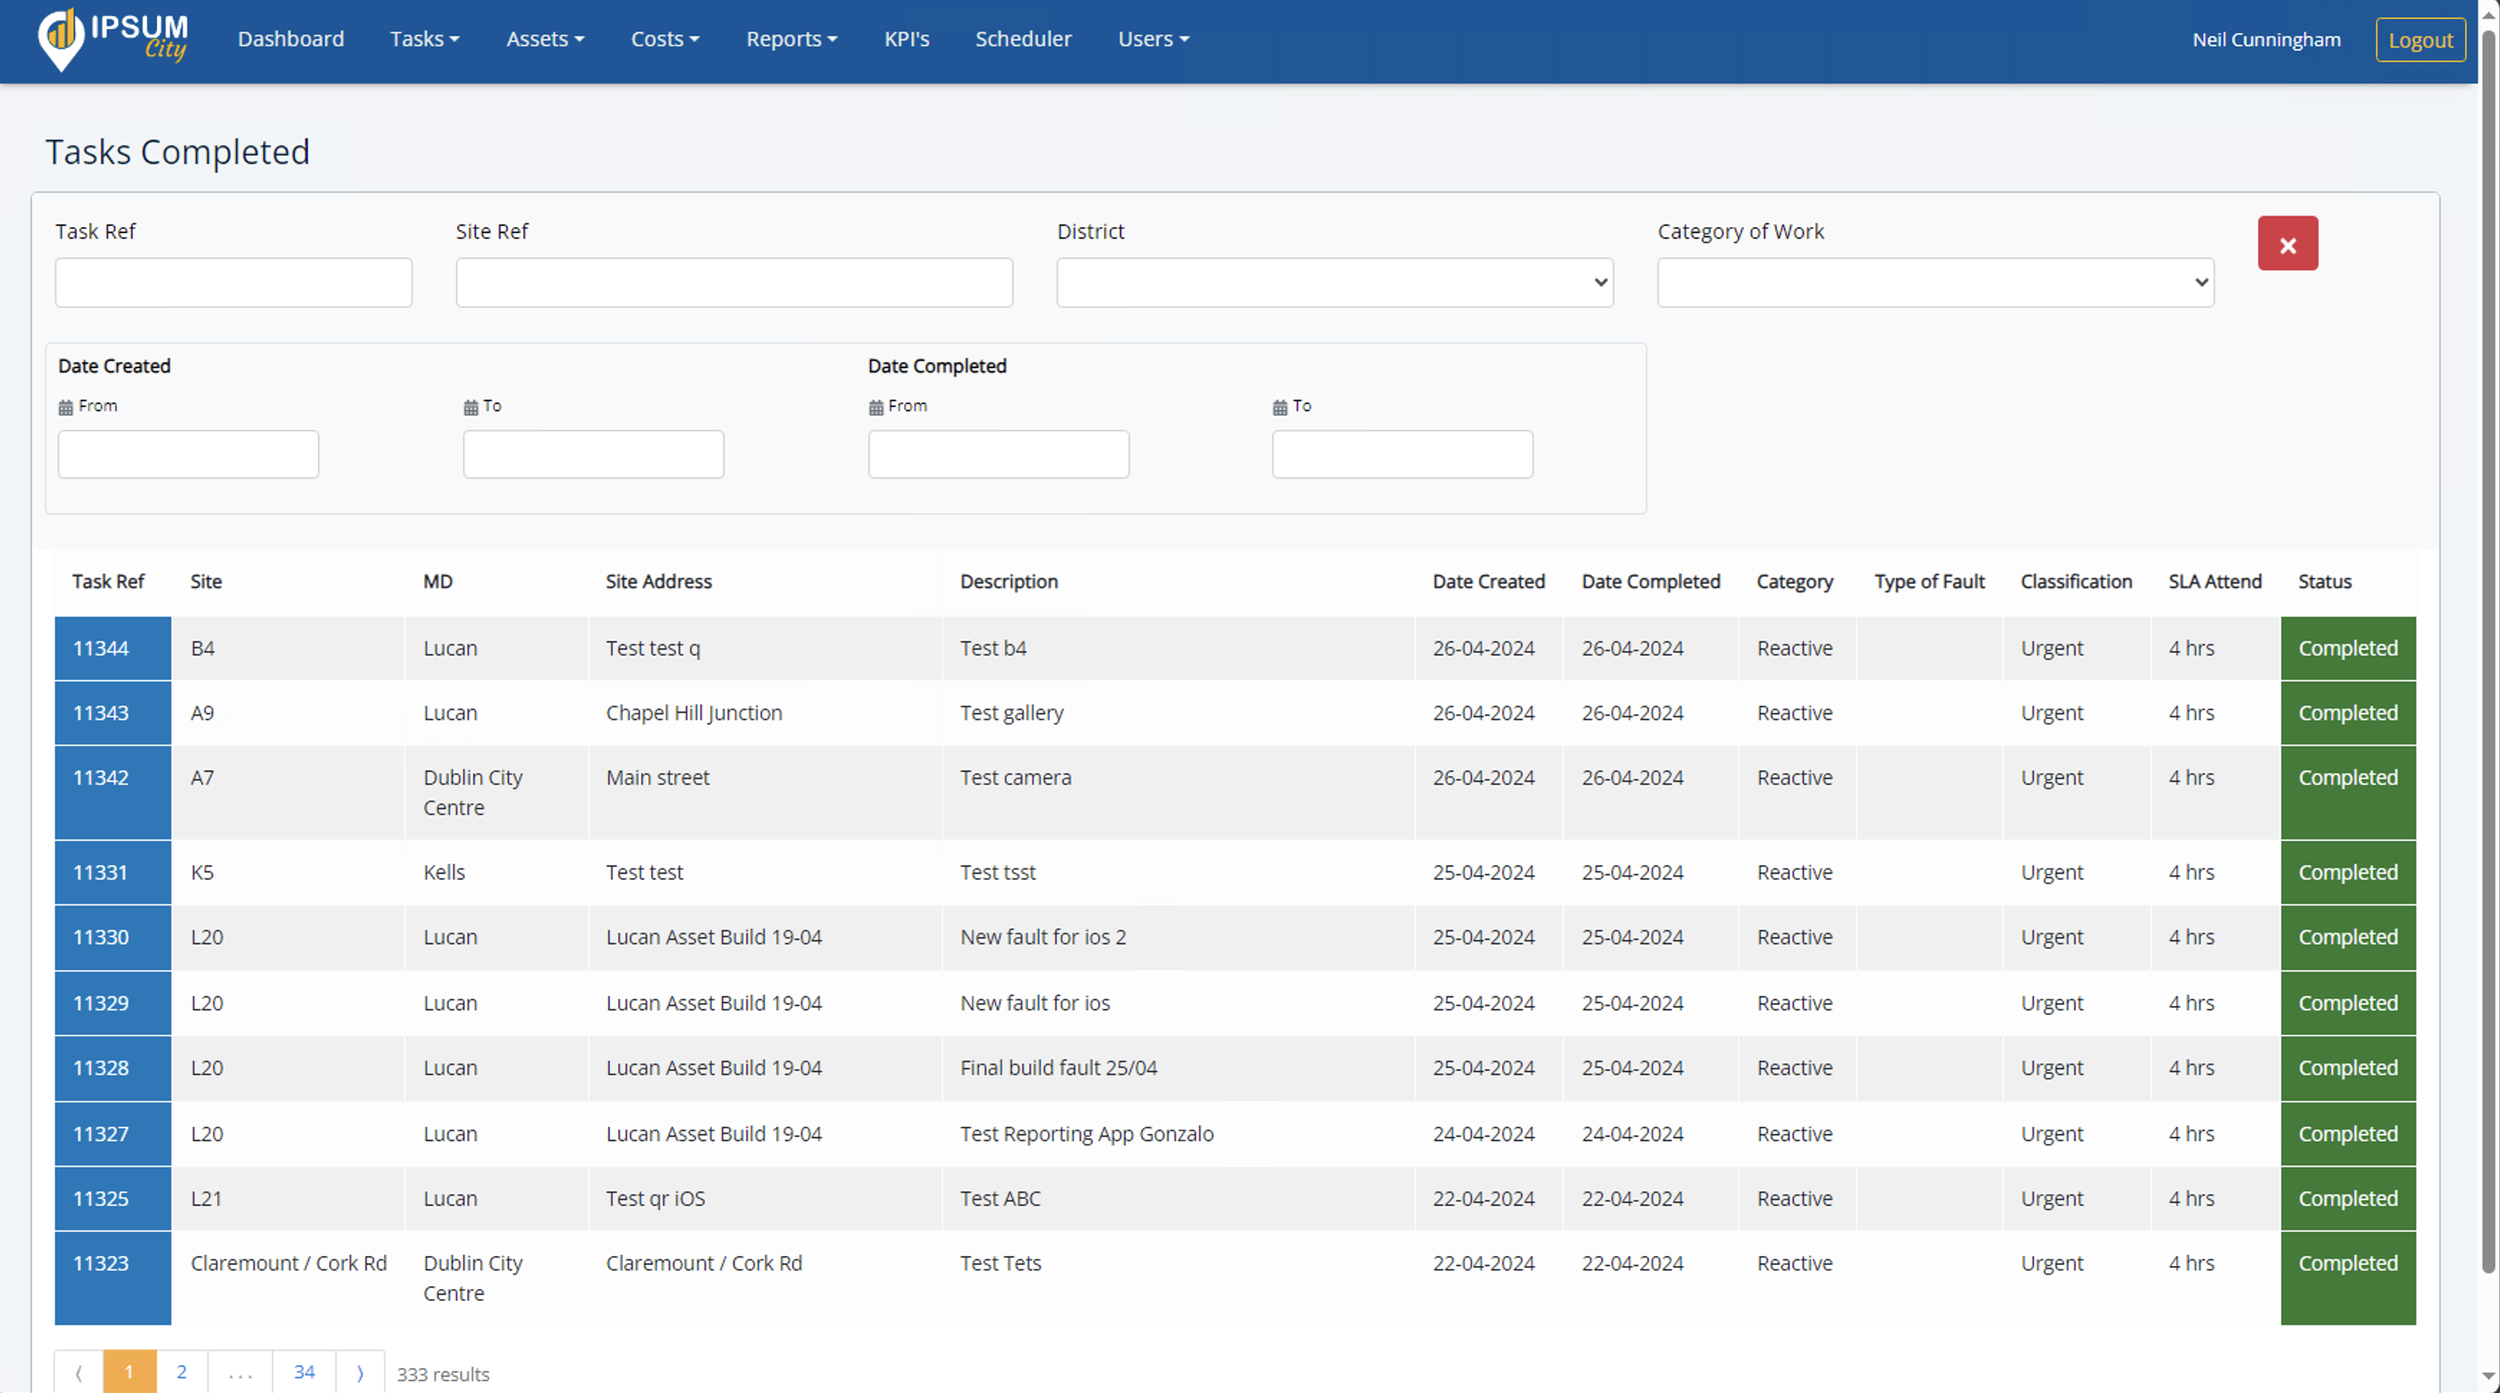
Task: Go to page 2 of results
Action: [181, 1372]
